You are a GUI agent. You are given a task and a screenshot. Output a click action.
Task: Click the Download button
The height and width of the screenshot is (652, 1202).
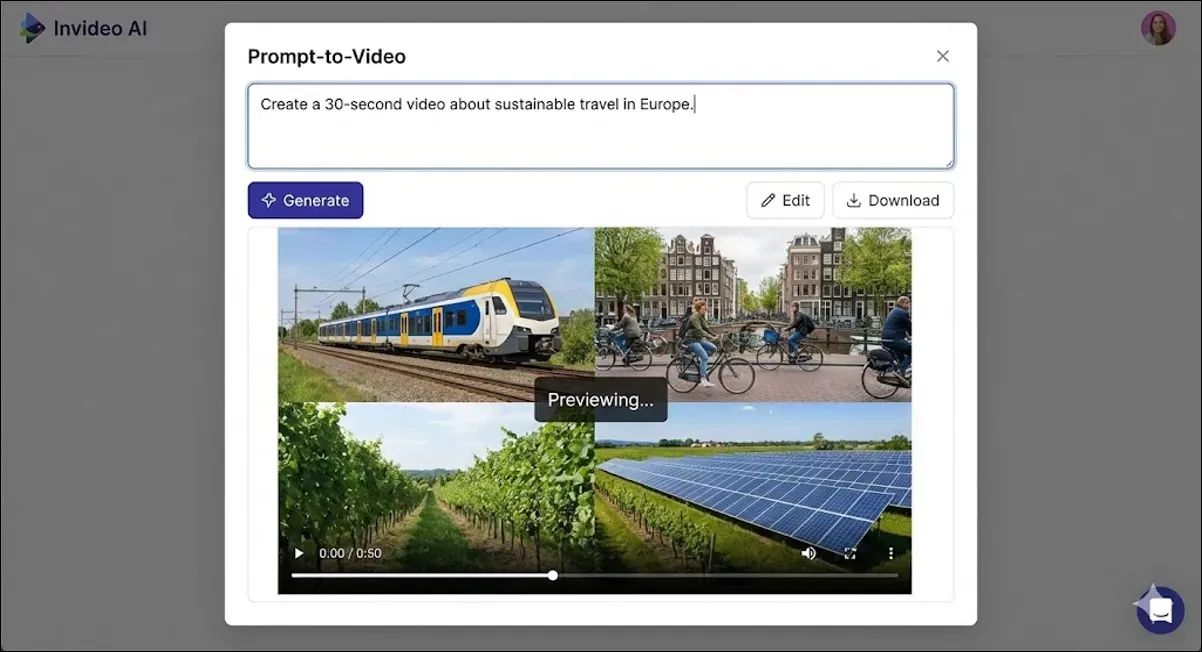tap(893, 200)
